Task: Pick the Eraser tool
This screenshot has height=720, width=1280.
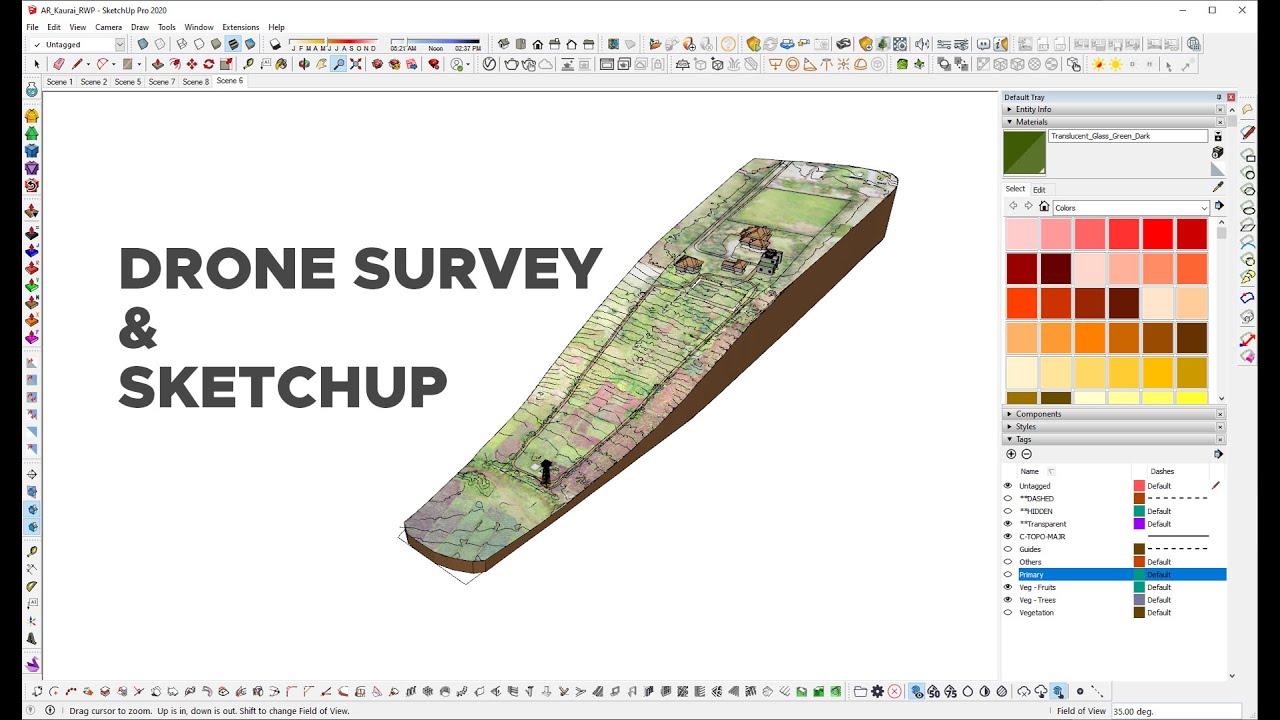Action: pos(60,64)
